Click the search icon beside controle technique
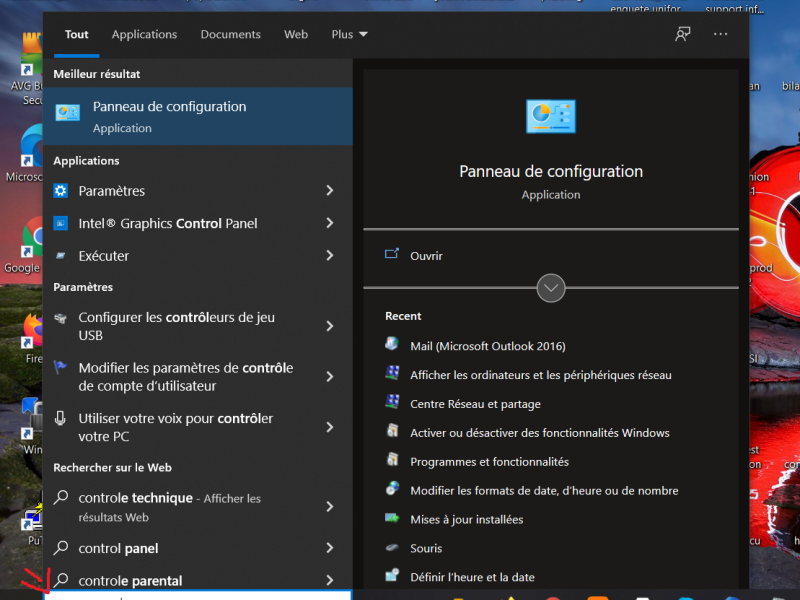Viewport: 800px width, 600px height. tap(61, 497)
